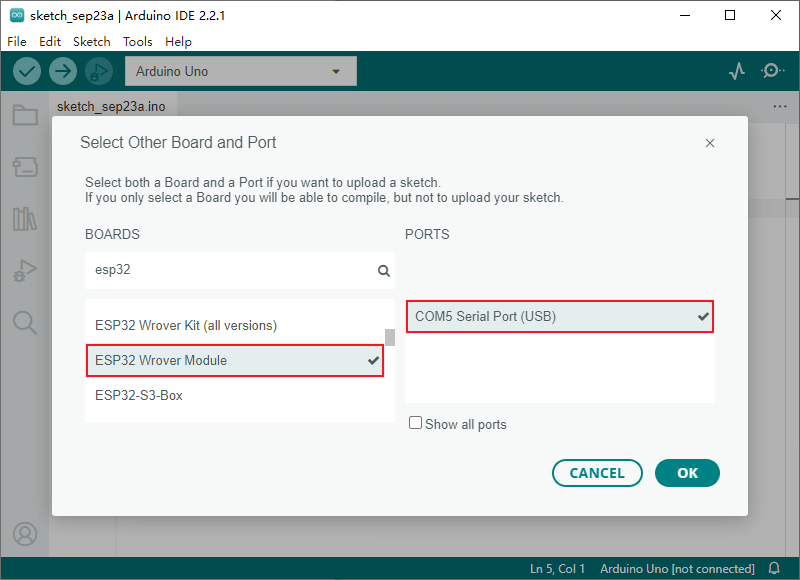Screen dimensions: 800x580
Task: Select ESP32 Wrover Module board
Action: 235,360
